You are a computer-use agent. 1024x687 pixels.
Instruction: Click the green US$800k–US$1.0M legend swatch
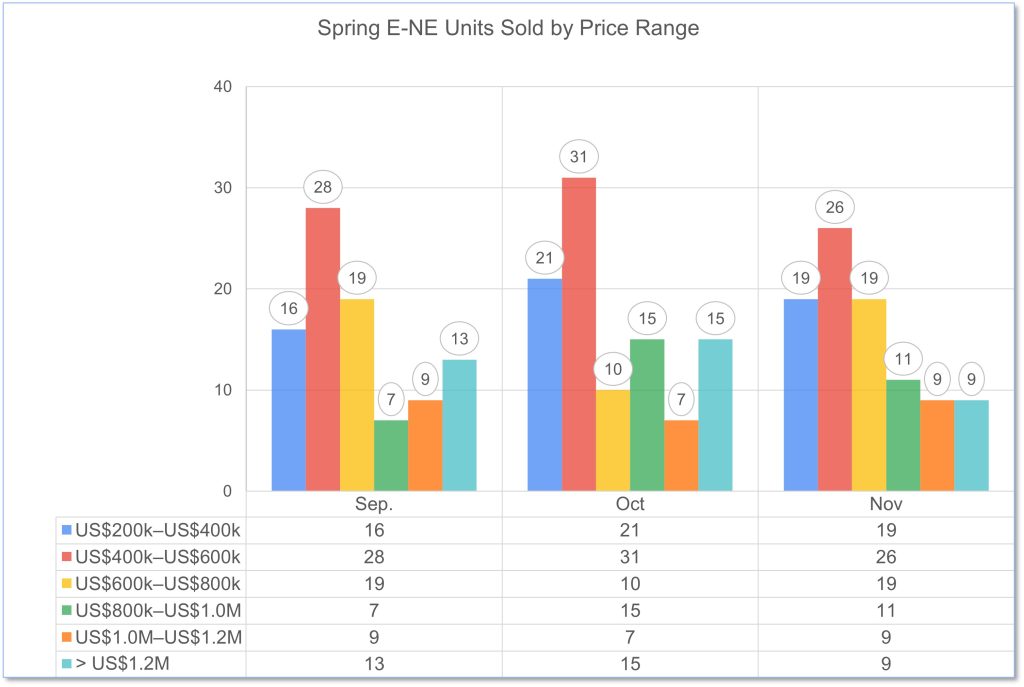pyautogui.click(x=67, y=610)
